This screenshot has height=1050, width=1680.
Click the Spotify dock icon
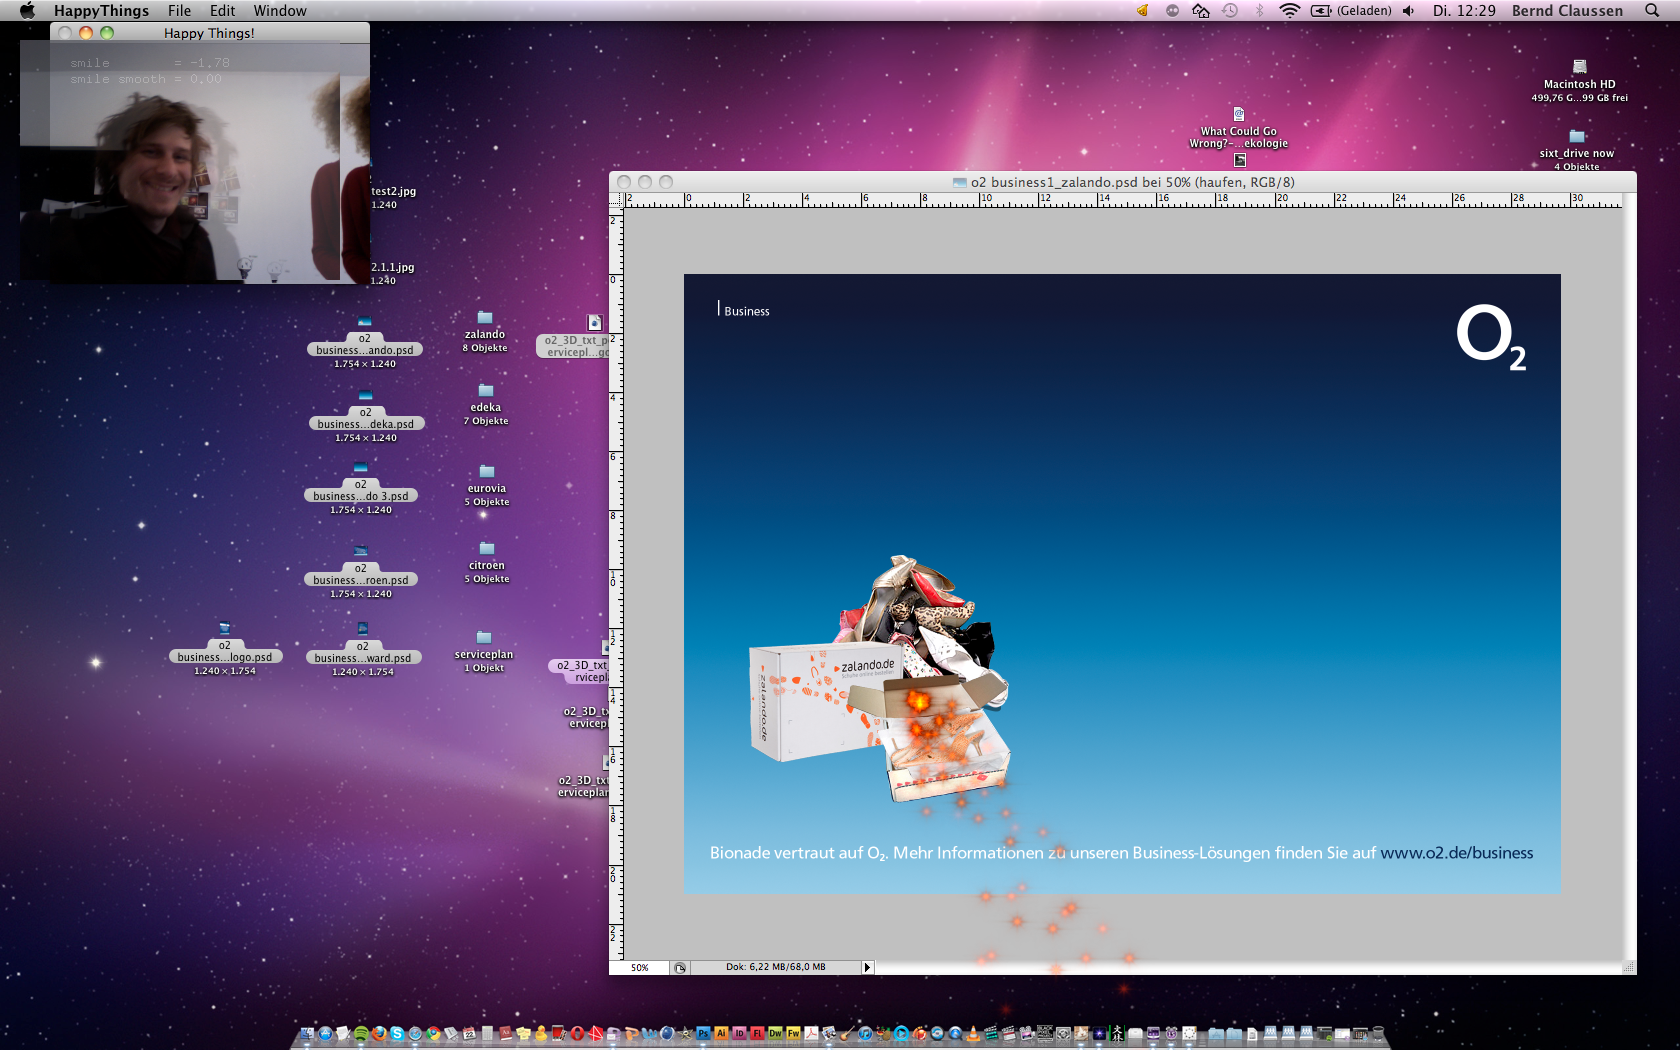click(x=361, y=1034)
